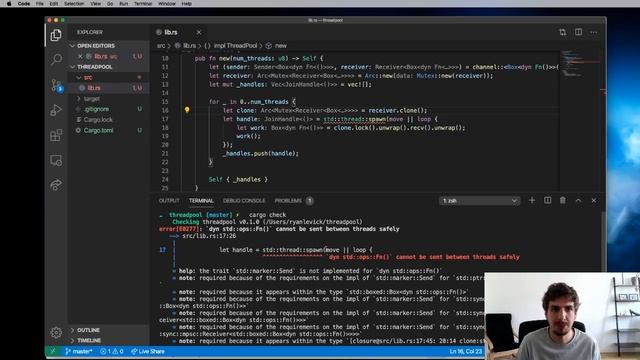Click src/lib.rs:17:26 link in terminal output
Viewport: 640px width, 360px height.
click(209, 236)
